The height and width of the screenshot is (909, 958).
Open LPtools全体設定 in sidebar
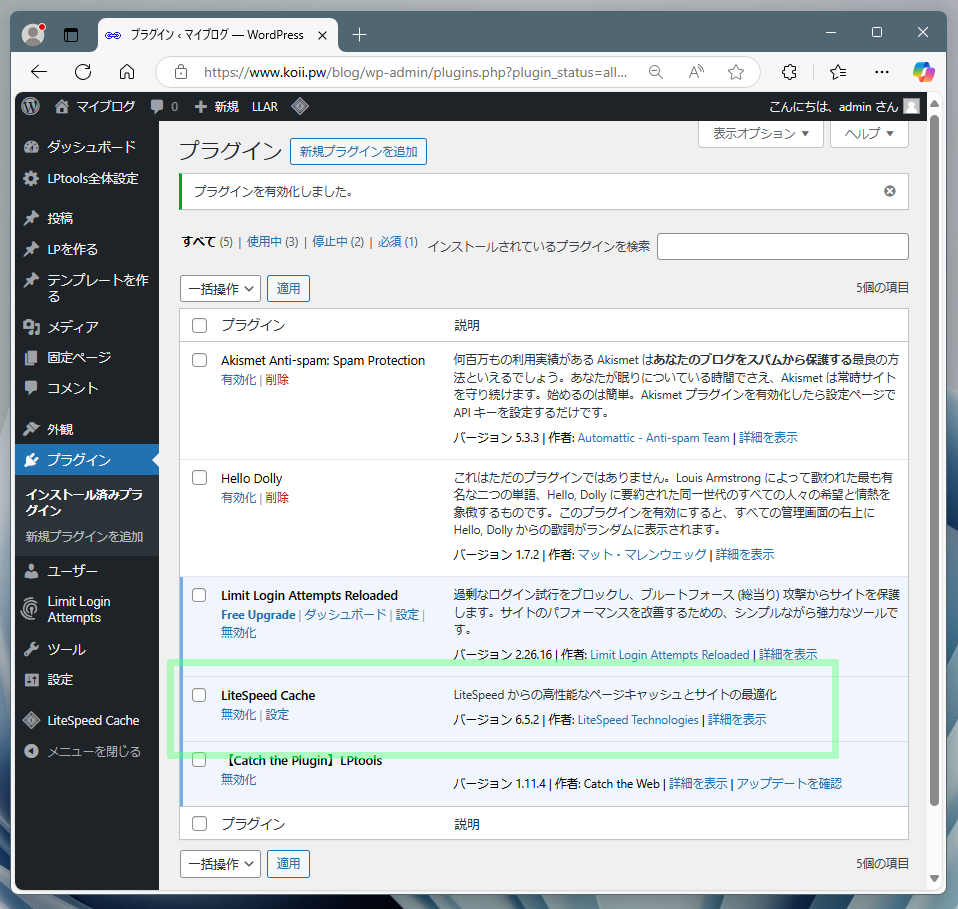coord(87,178)
